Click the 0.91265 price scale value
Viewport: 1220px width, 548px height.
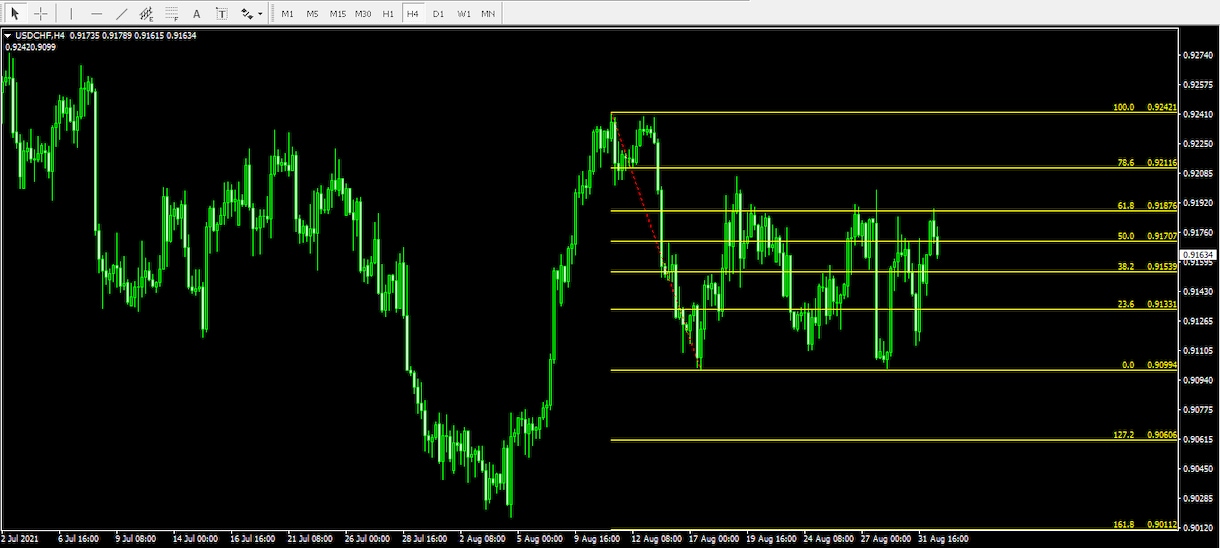click(1197, 321)
